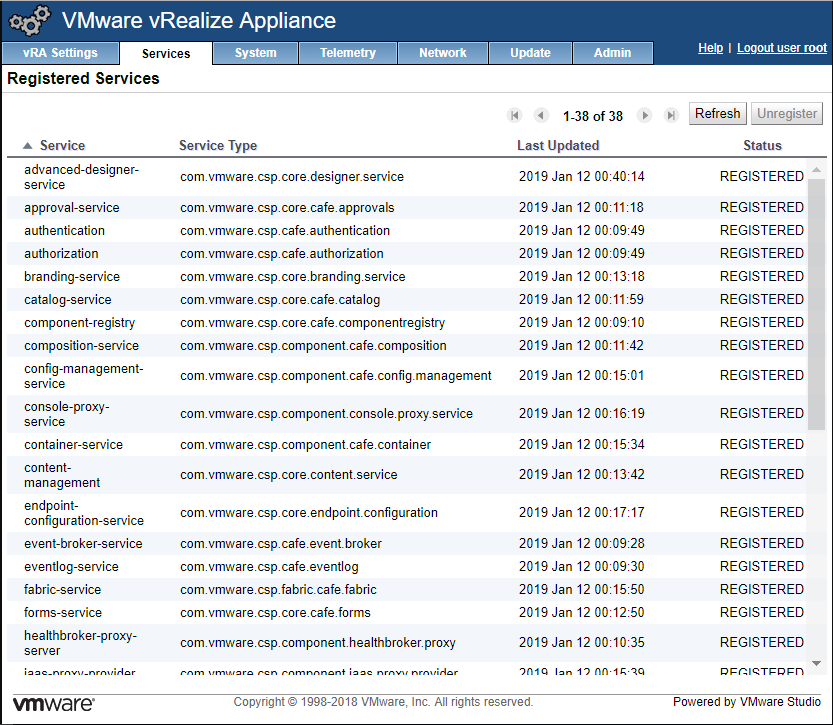This screenshot has width=833, height=725.
Task: Select the authorization service row
Action: (406, 253)
